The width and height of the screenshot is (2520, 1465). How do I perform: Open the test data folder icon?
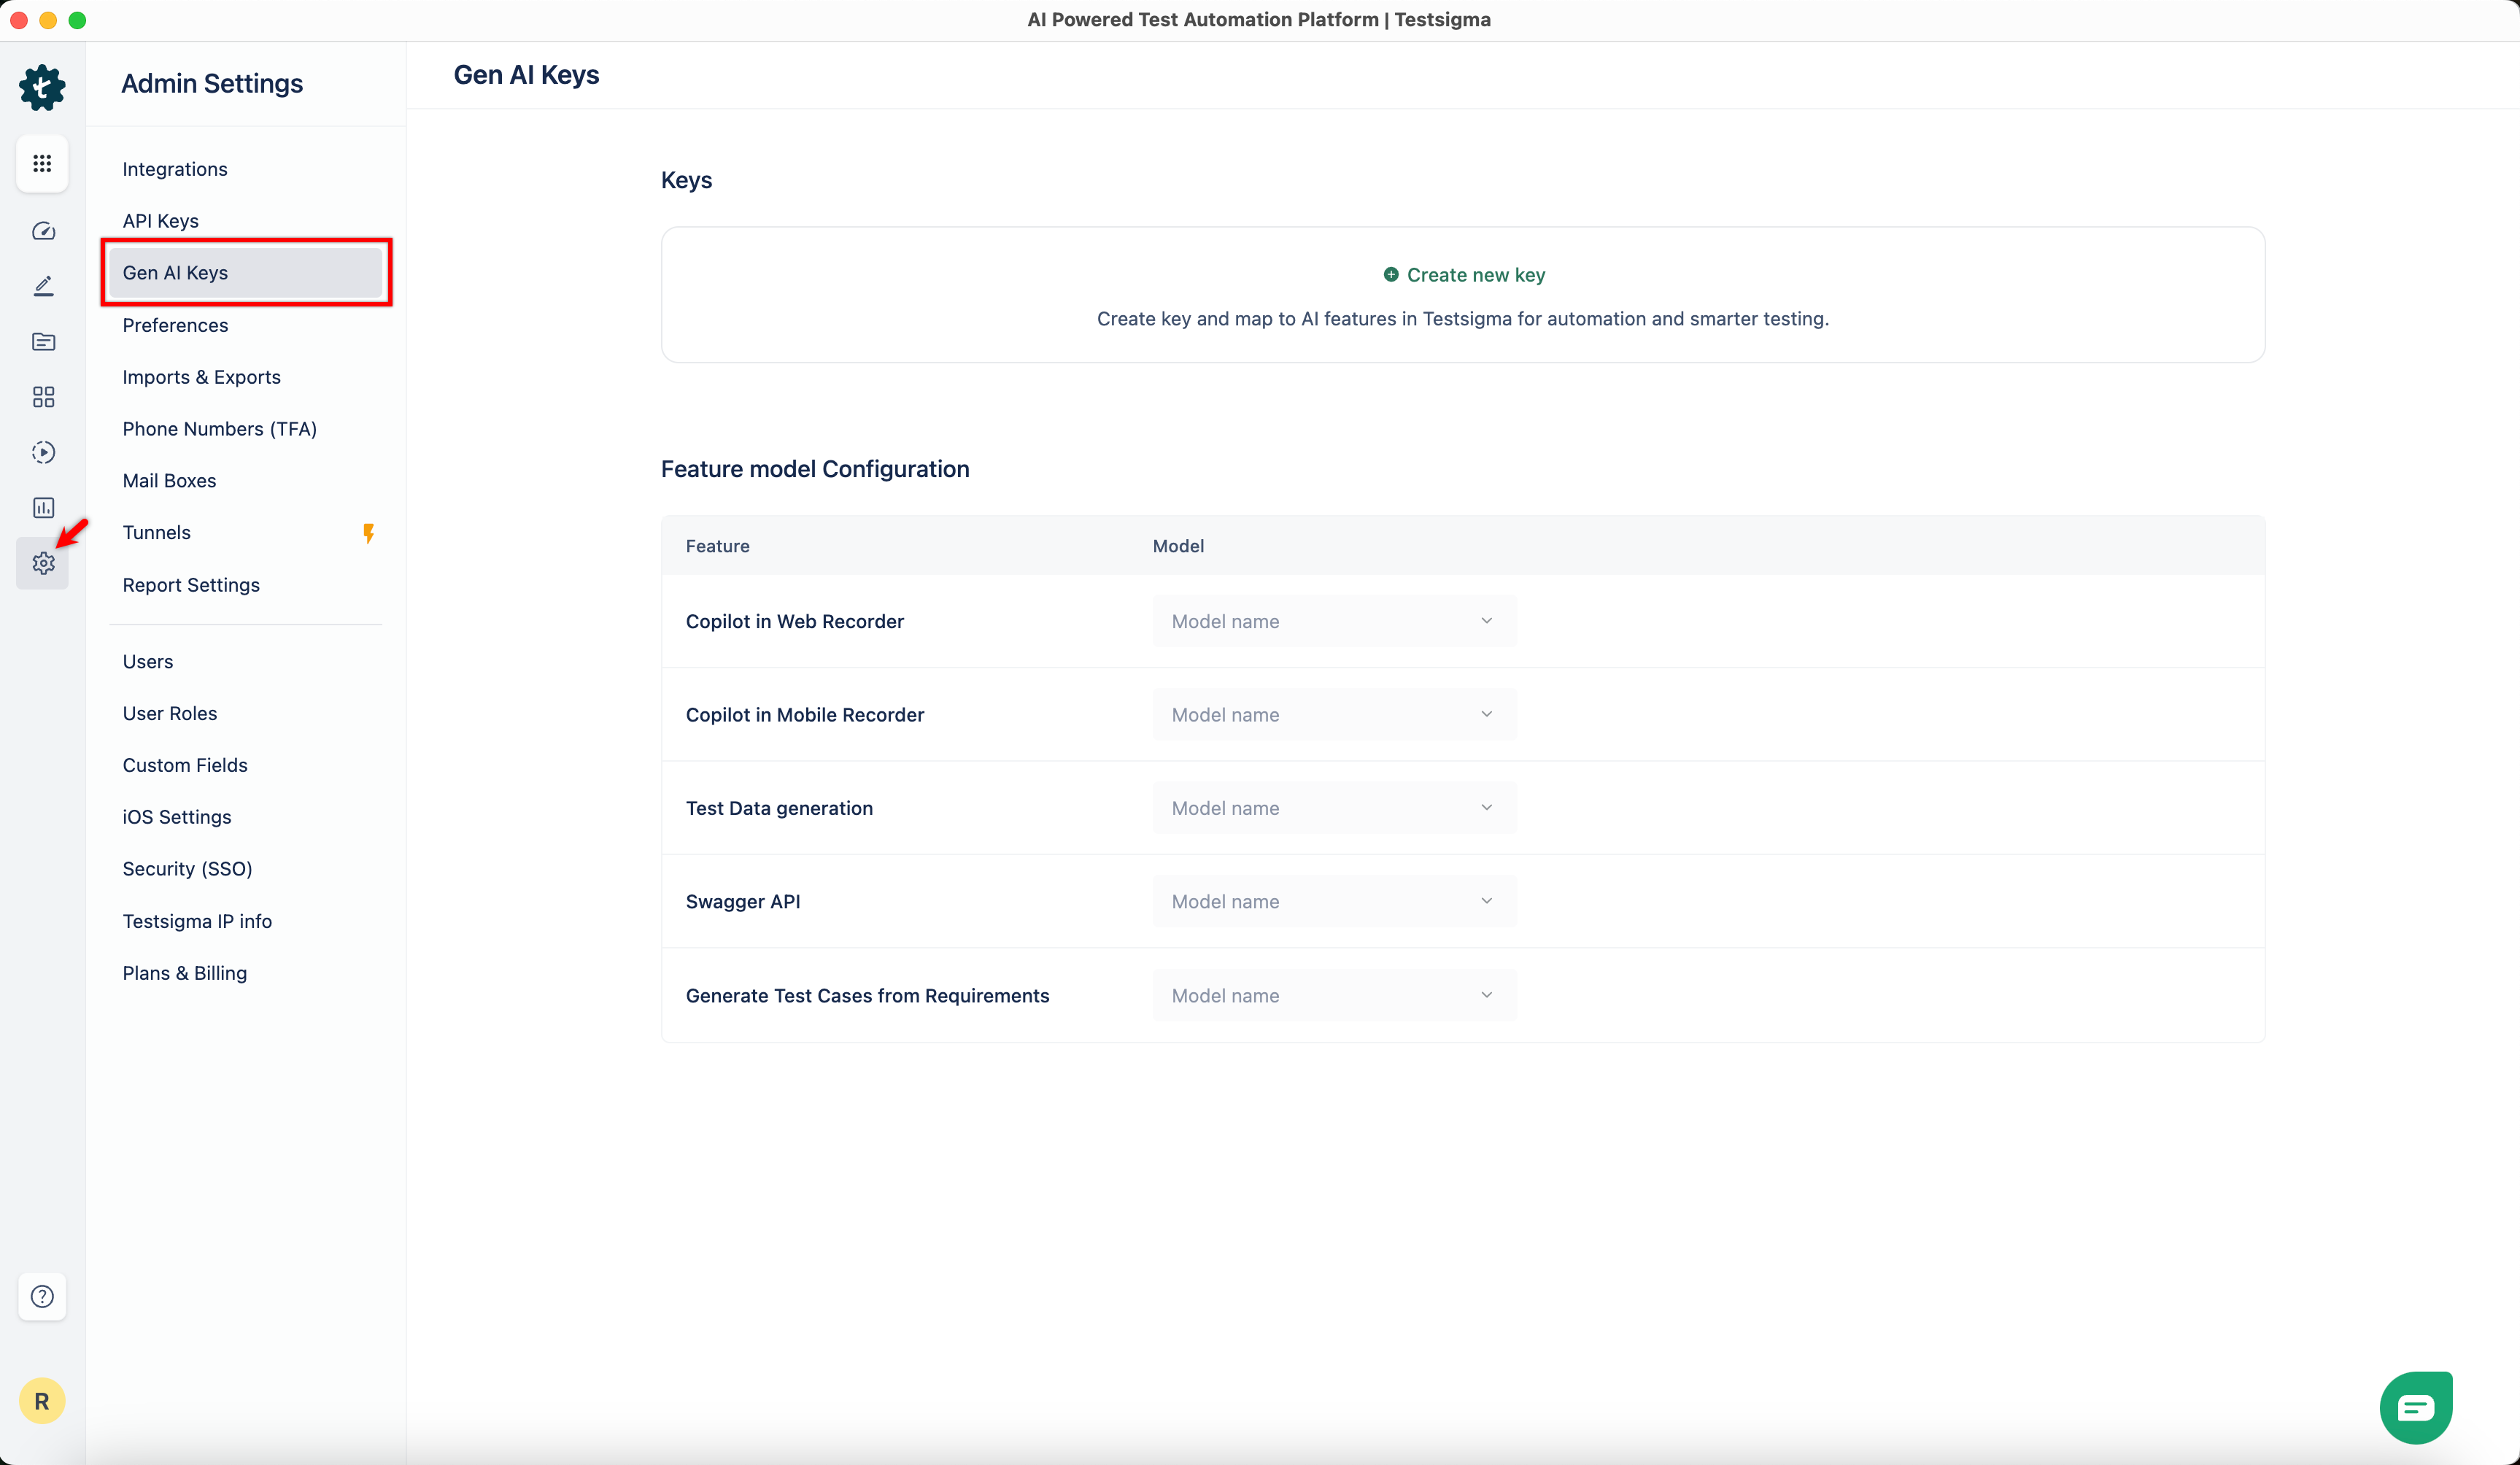[x=43, y=342]
